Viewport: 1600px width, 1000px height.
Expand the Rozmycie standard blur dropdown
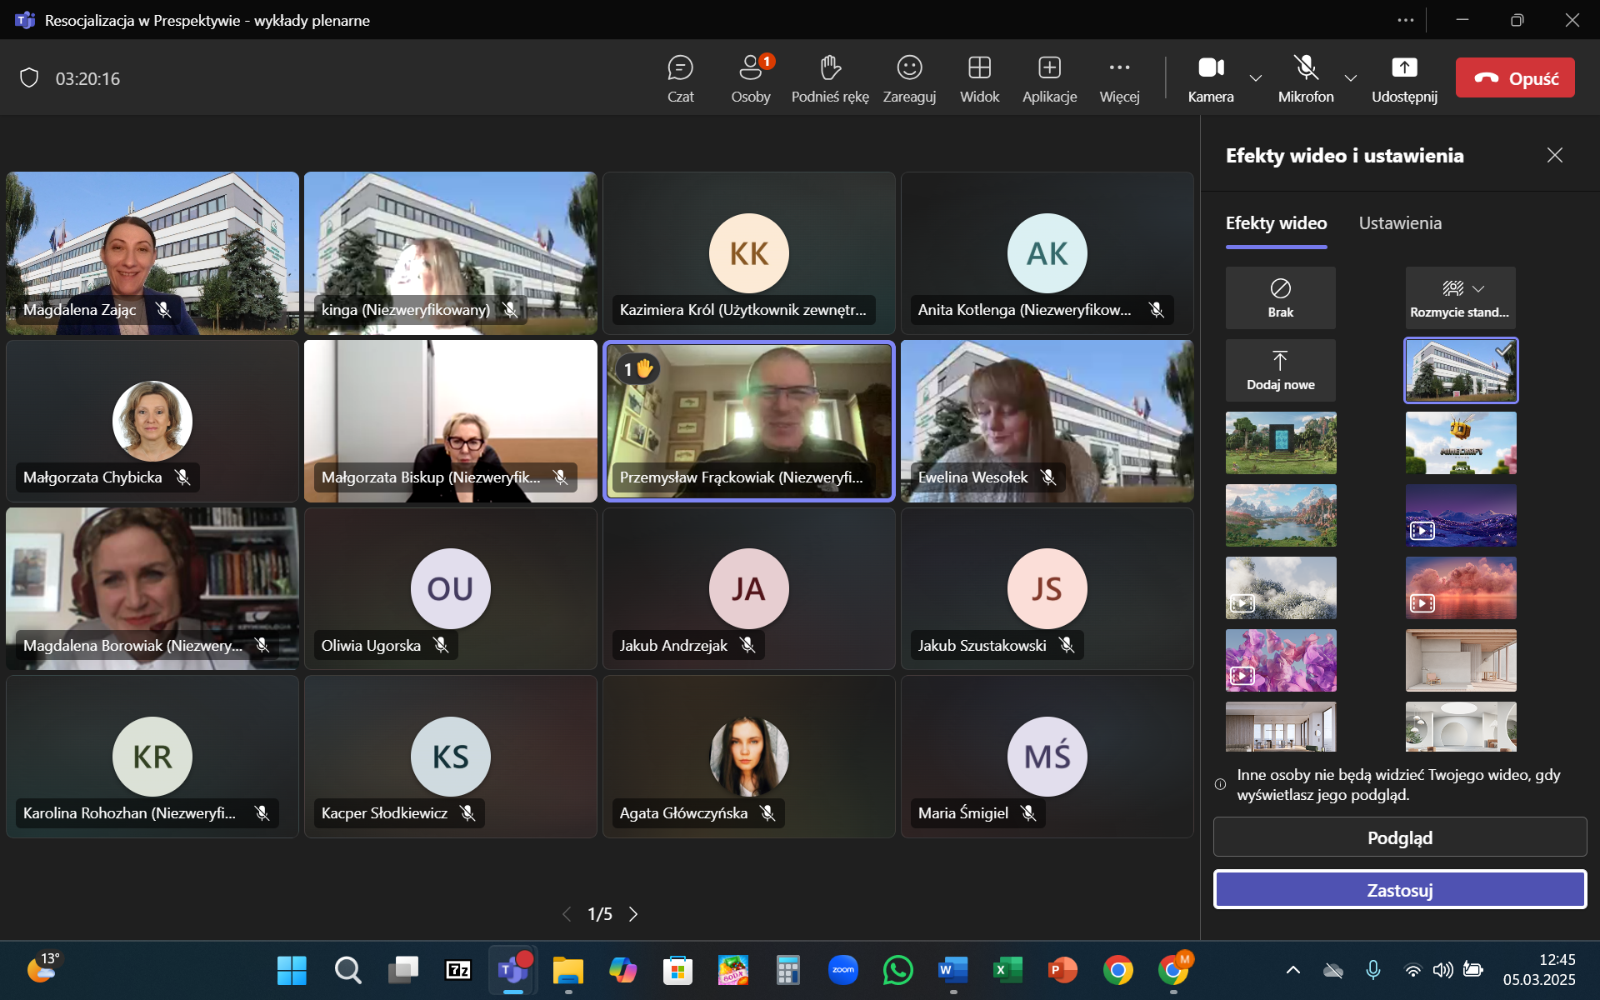pyautogui.click(x=1478, y=289)
